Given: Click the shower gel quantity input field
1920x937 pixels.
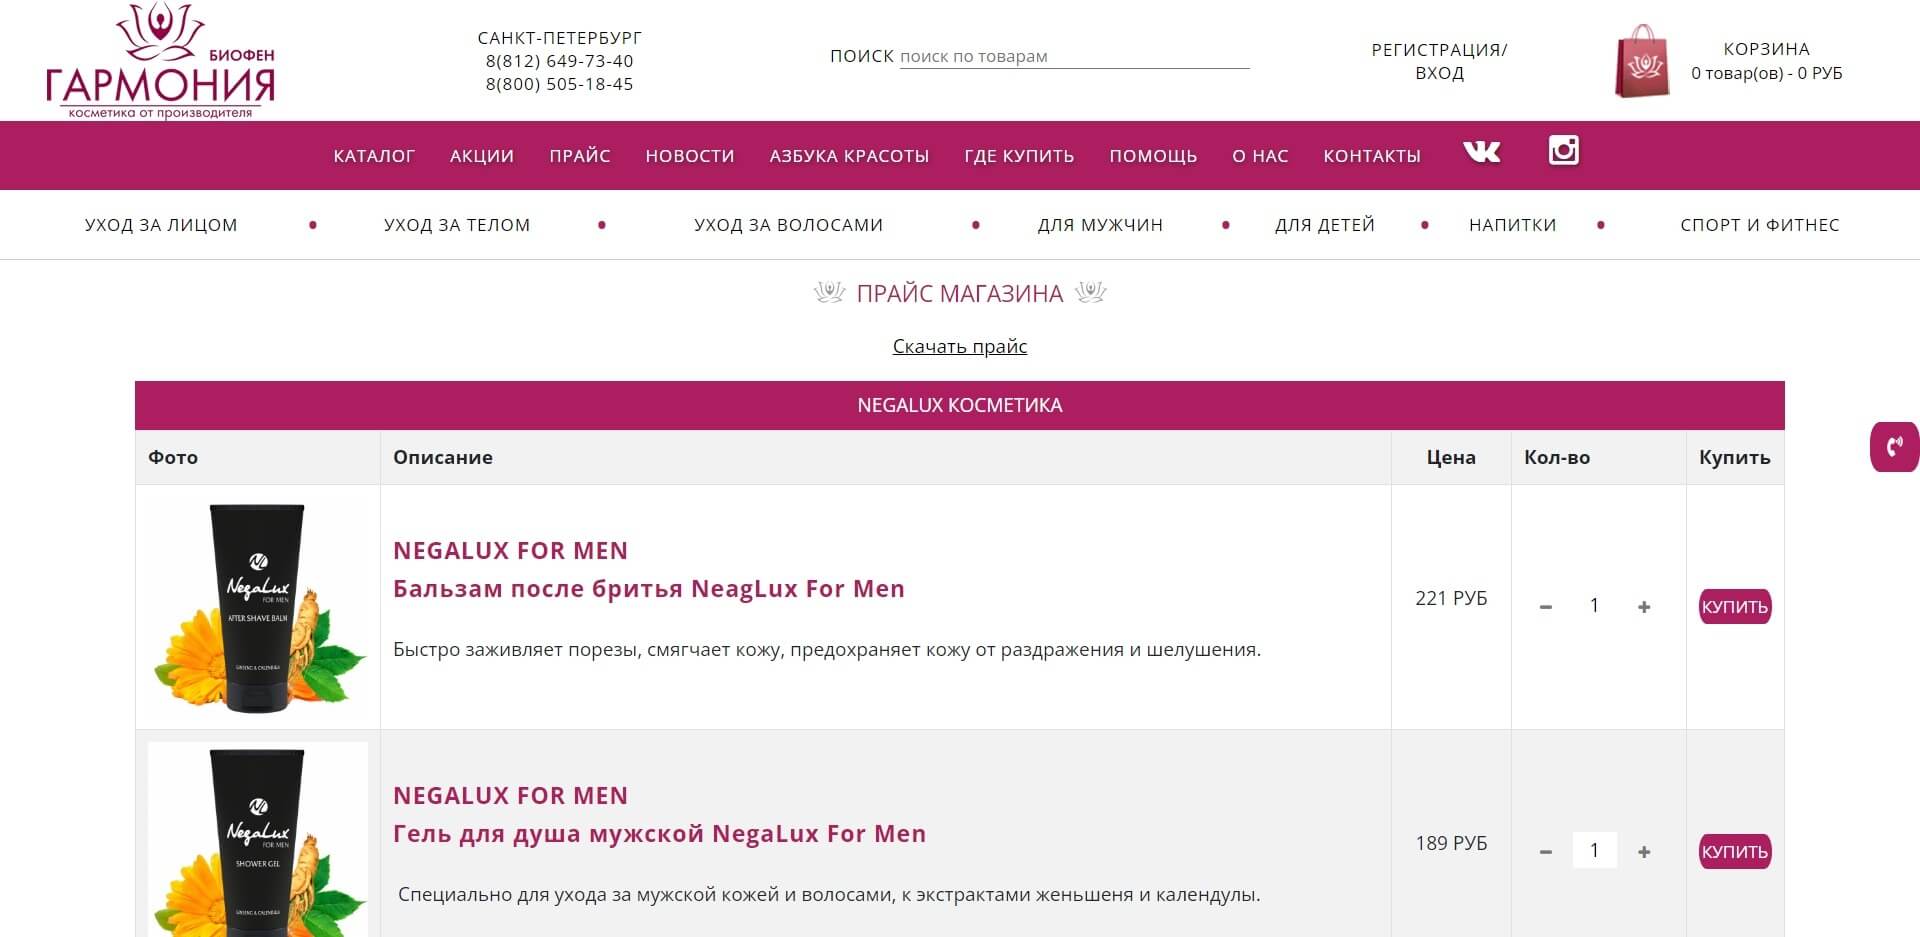Looking at the screenshot, I should [x=1594, y=851].
